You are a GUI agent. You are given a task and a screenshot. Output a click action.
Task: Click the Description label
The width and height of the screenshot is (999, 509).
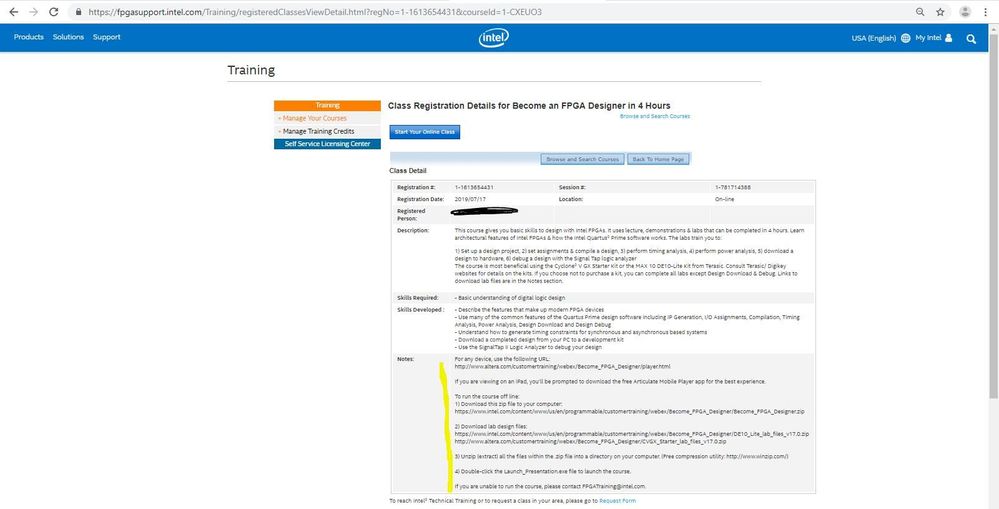[413, 230]
